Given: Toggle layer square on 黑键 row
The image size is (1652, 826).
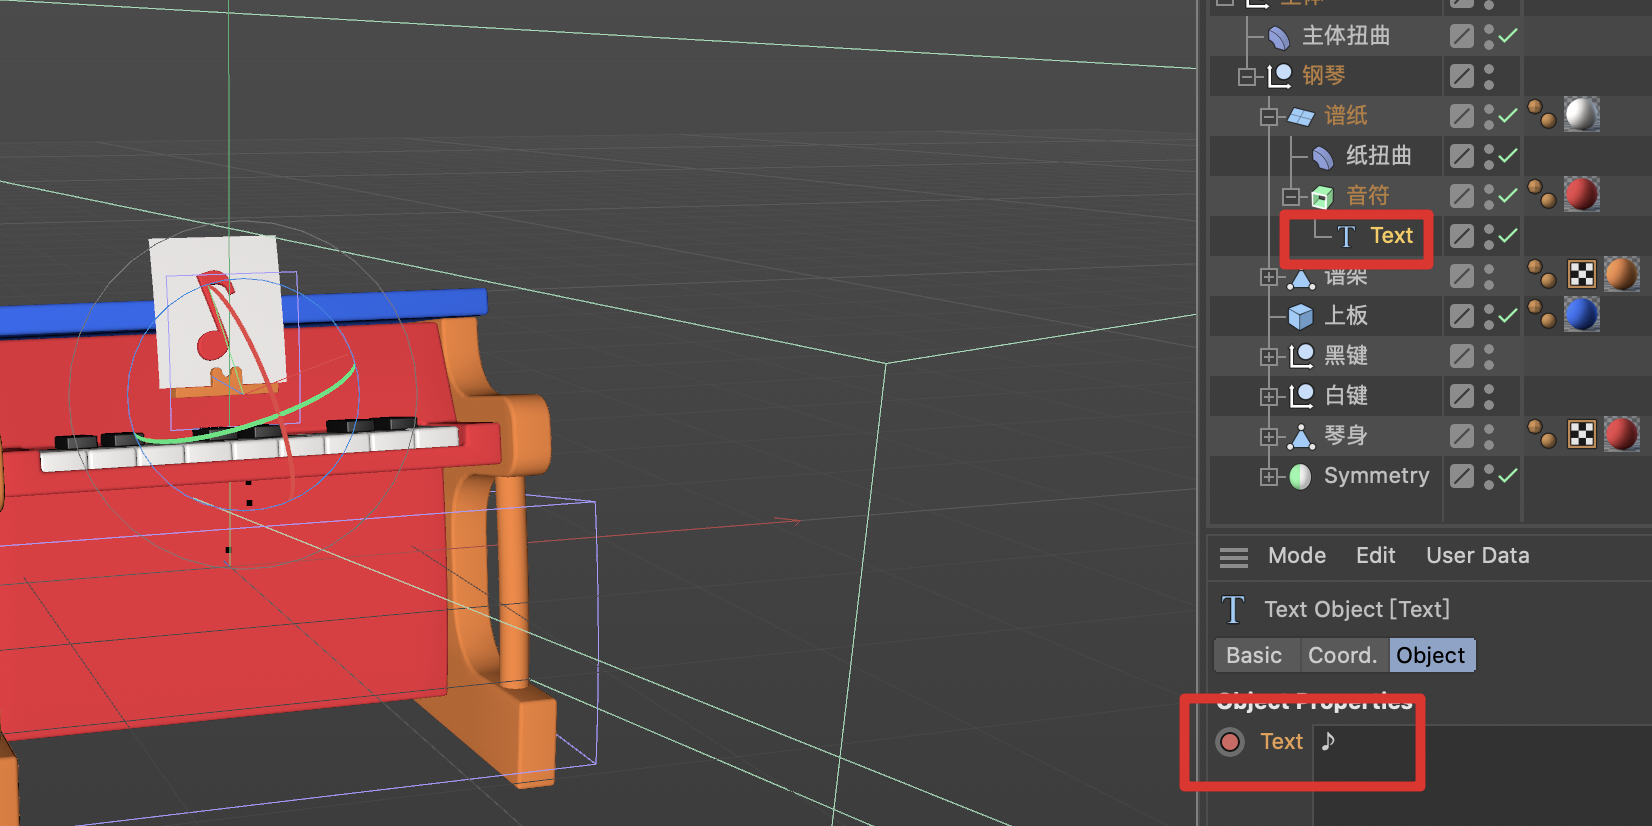Looking at the screenshot, I should coord(1462,356).
